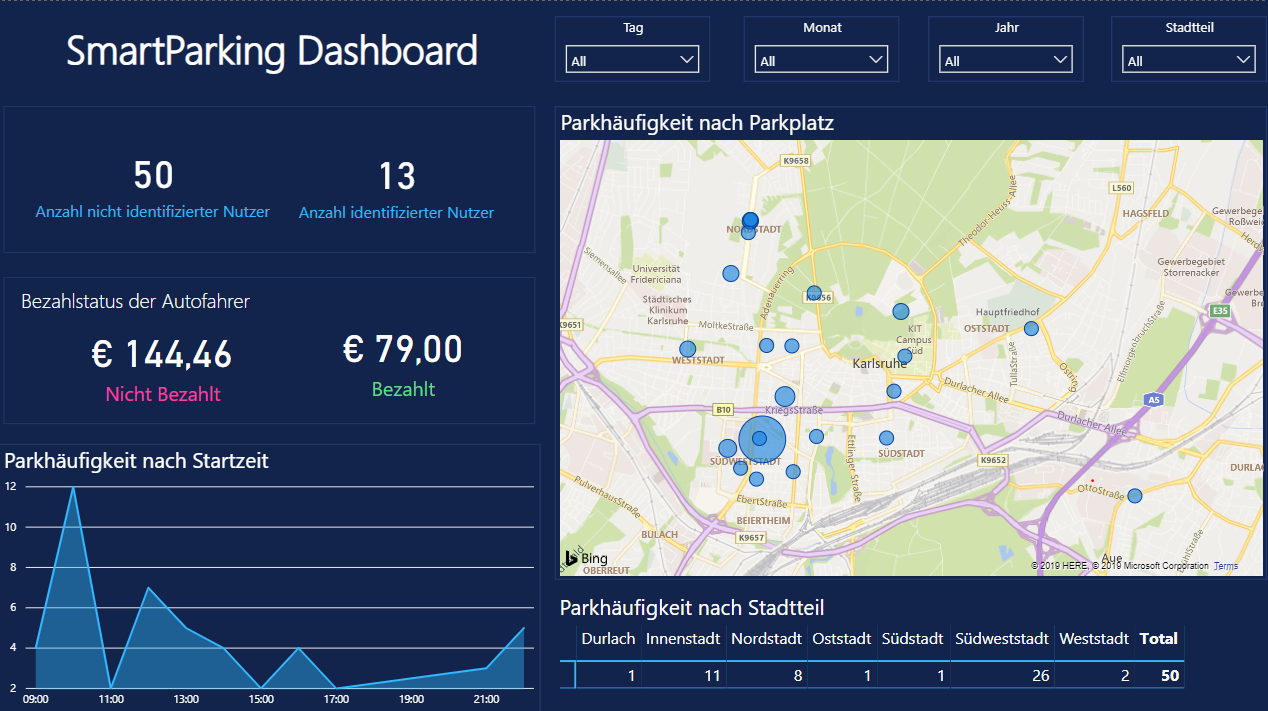
Task: Click the highest peak of the area chart
Action: coord(73,488)
